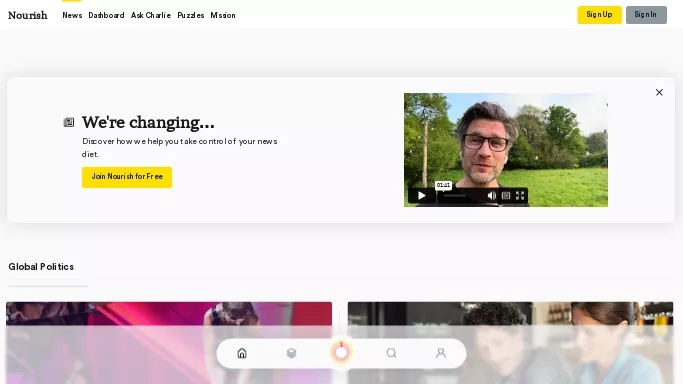This screenshot has height=384, width=683.
Task: Click the yellow Sign Up button
Action: point(599,15)
